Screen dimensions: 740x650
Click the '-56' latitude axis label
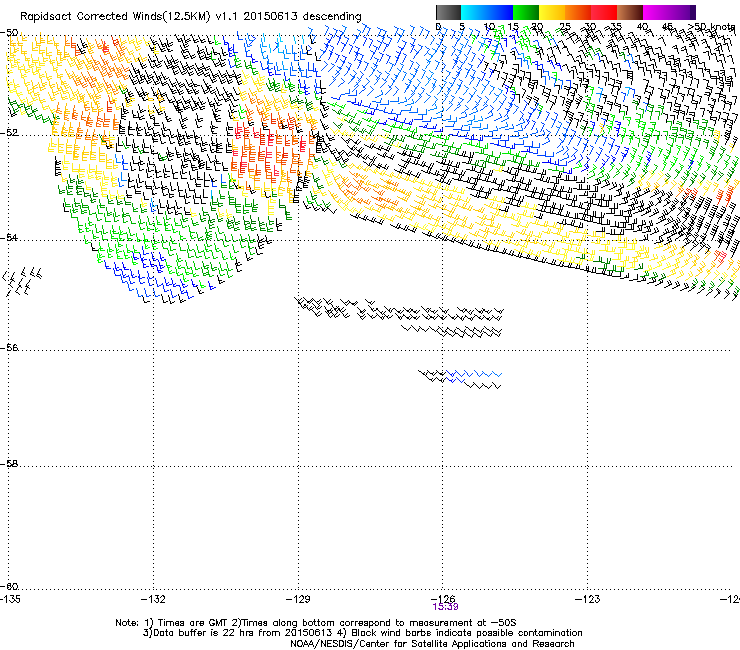(9, 347)
